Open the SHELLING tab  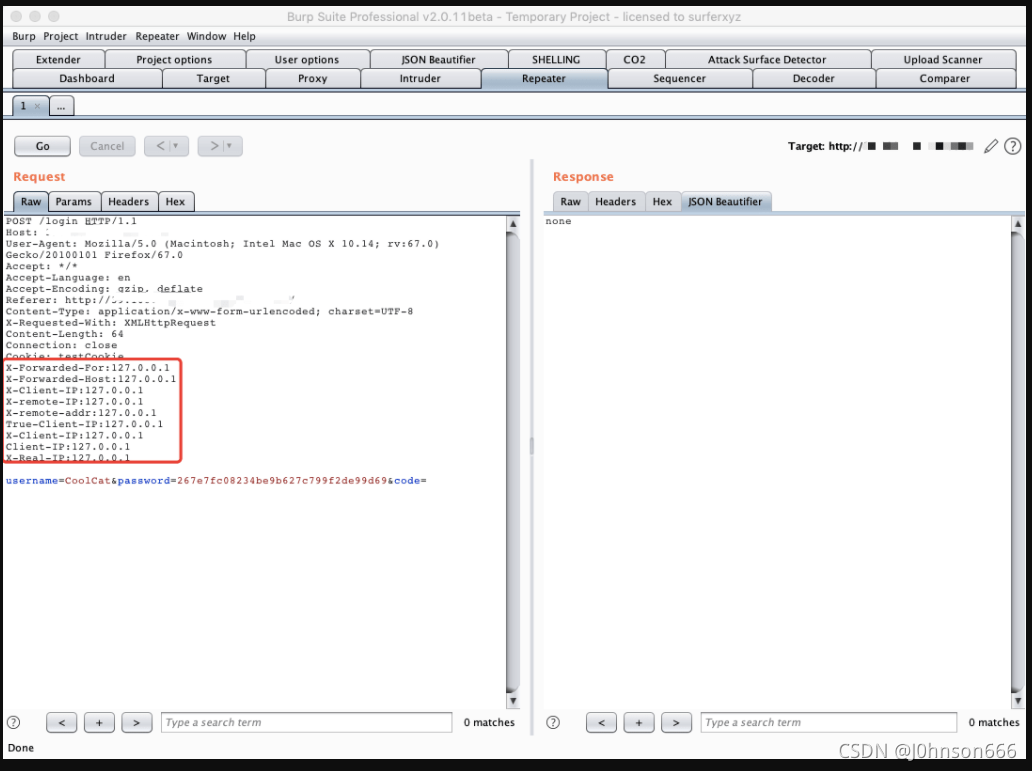(556, 59)
